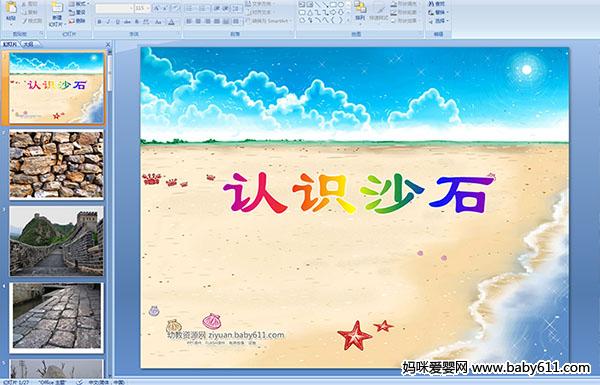Click the Find icon in Editing group
The width and height of the screenshot is (600, 385).
[437, 4]
